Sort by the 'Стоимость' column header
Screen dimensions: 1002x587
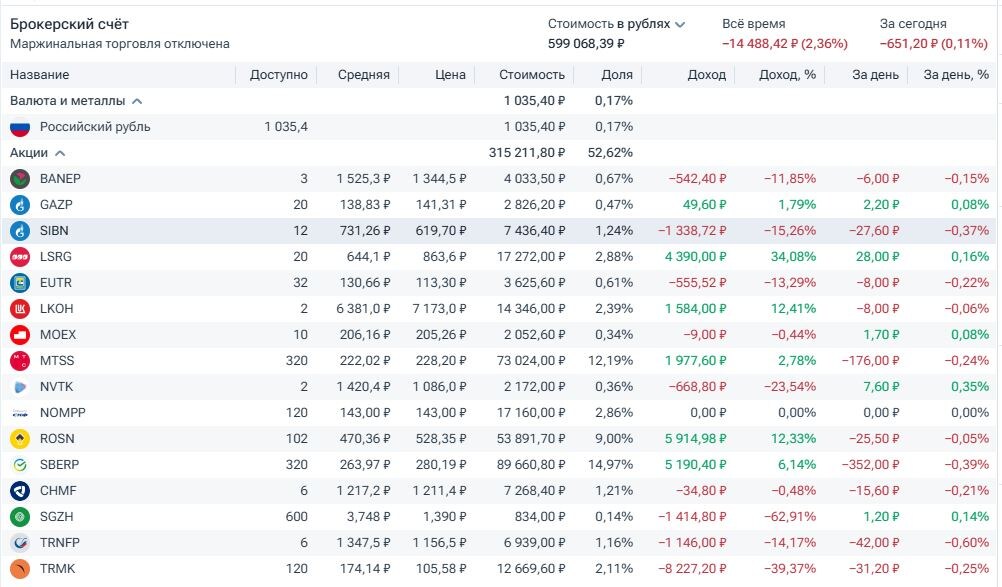533,75
